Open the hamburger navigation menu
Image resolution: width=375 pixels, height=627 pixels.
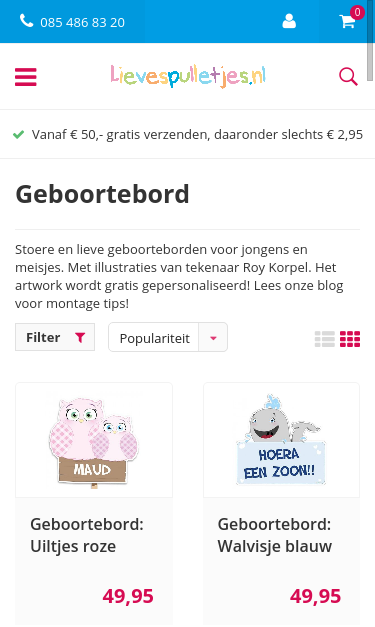(x=26, y=77)
